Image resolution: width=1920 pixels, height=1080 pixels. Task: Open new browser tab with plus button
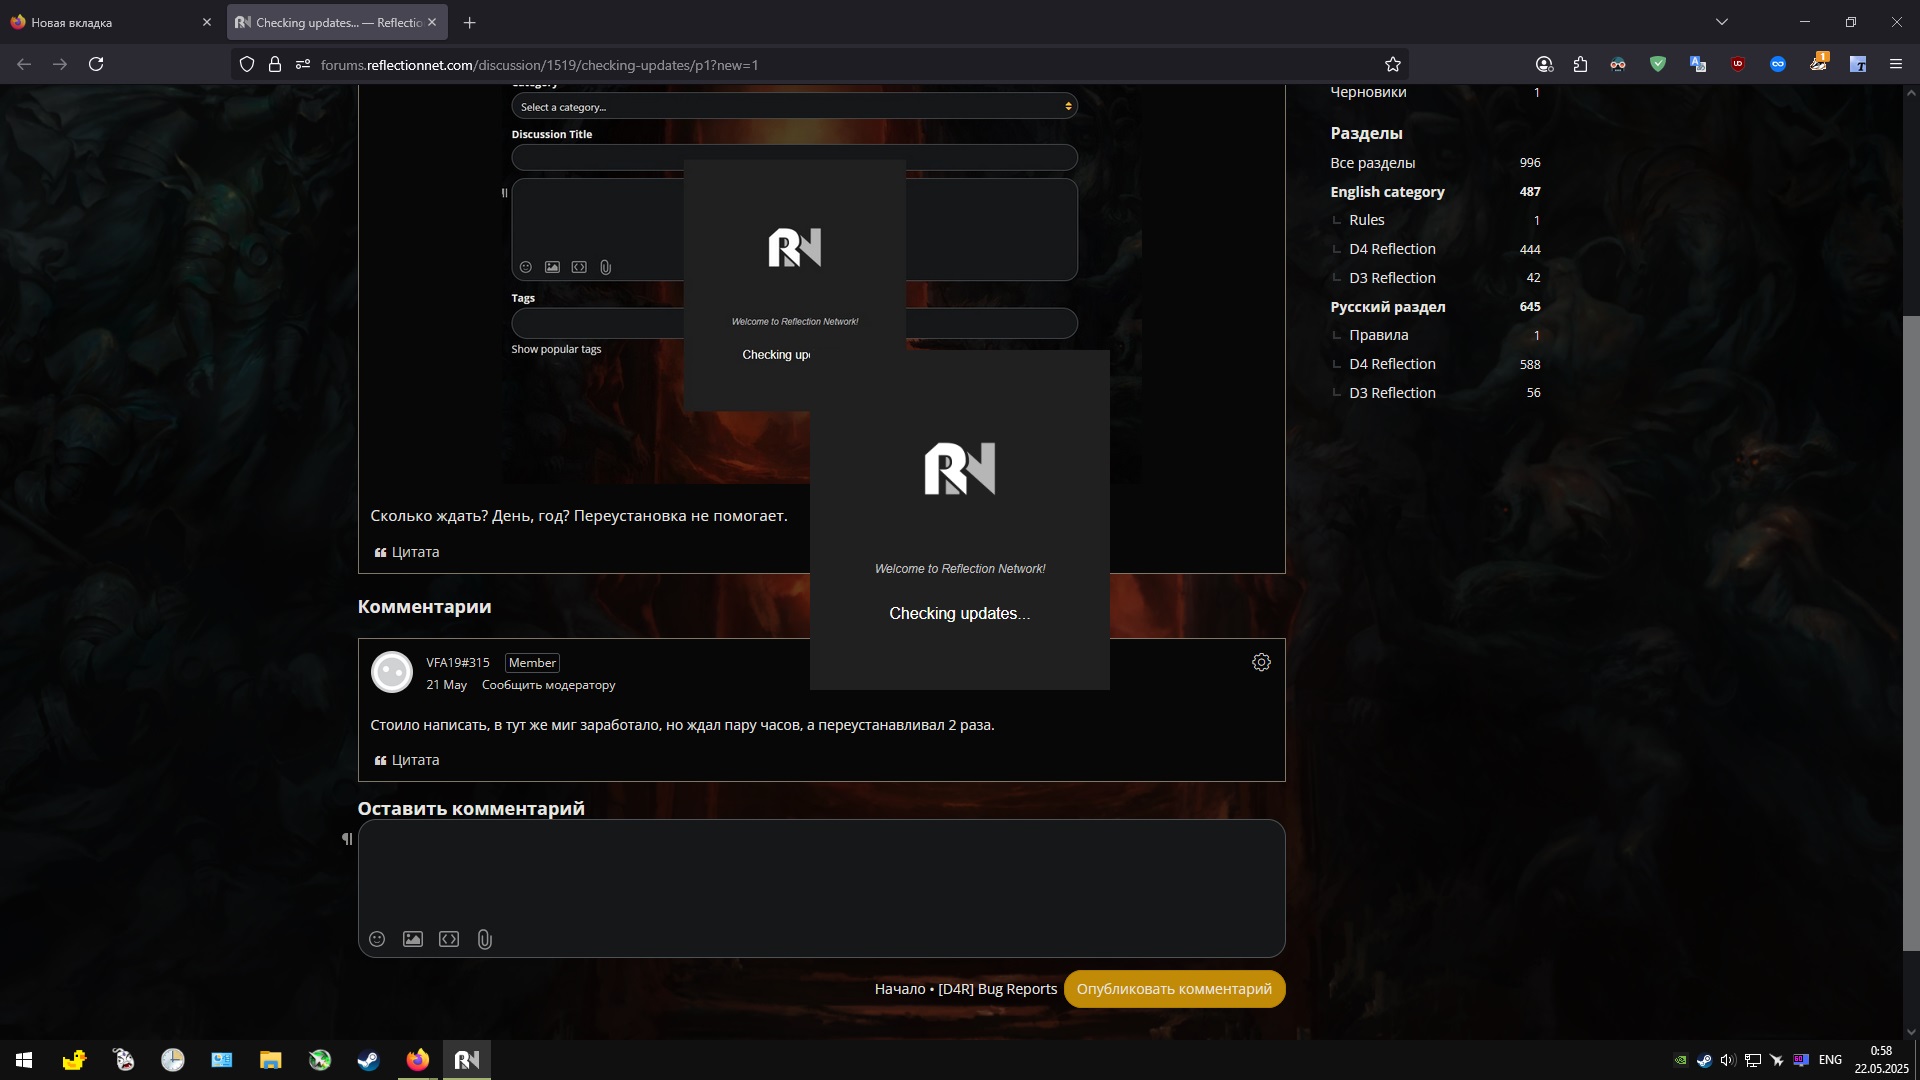(470, 22)
